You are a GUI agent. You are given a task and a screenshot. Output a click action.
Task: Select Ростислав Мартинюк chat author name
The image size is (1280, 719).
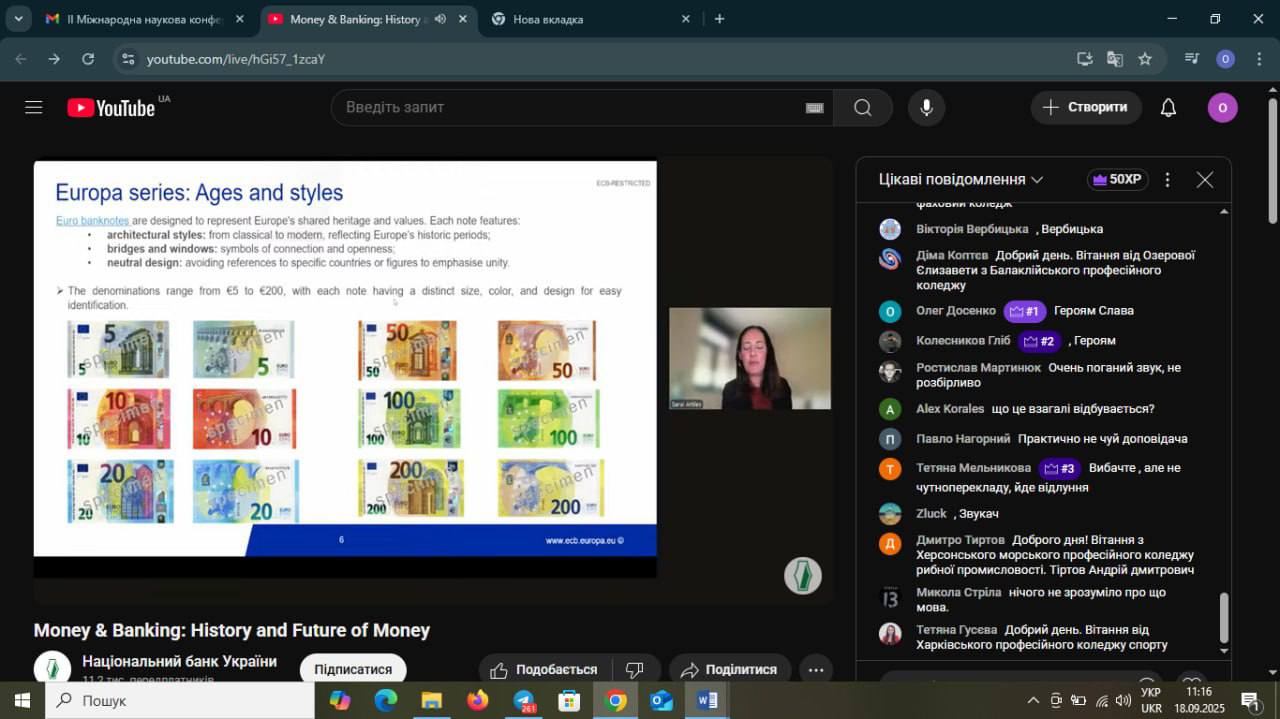click(978, 368)
